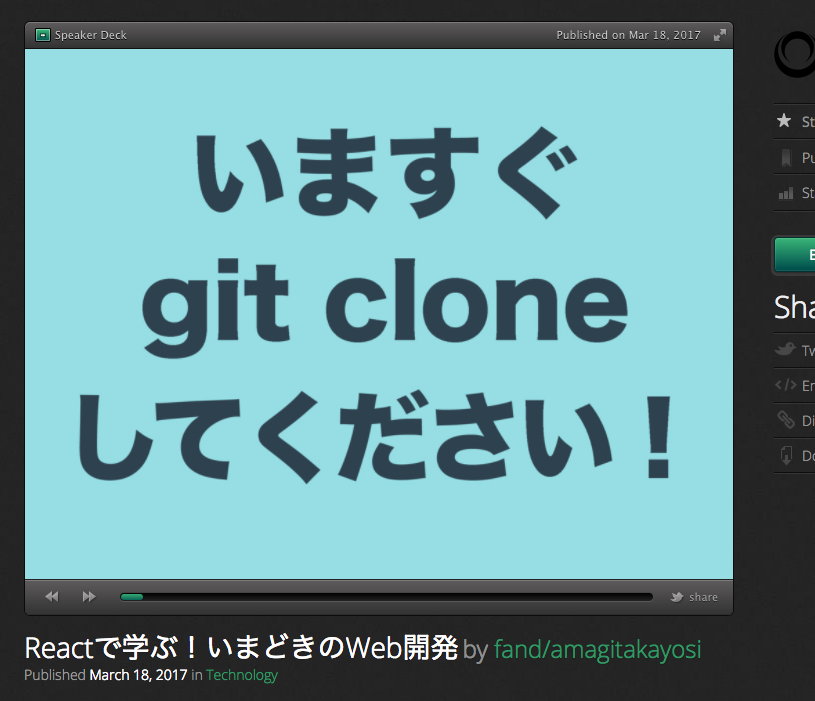This screenshot has height=701, width=815.
Task: Click the presentation title starting with React
Action: tap(241, 649)
